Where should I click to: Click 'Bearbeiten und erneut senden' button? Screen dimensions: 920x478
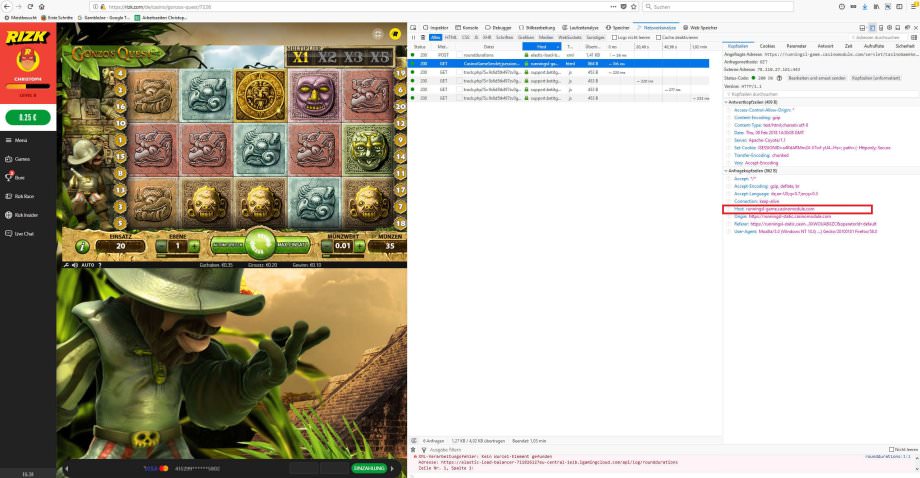point(817,78)
